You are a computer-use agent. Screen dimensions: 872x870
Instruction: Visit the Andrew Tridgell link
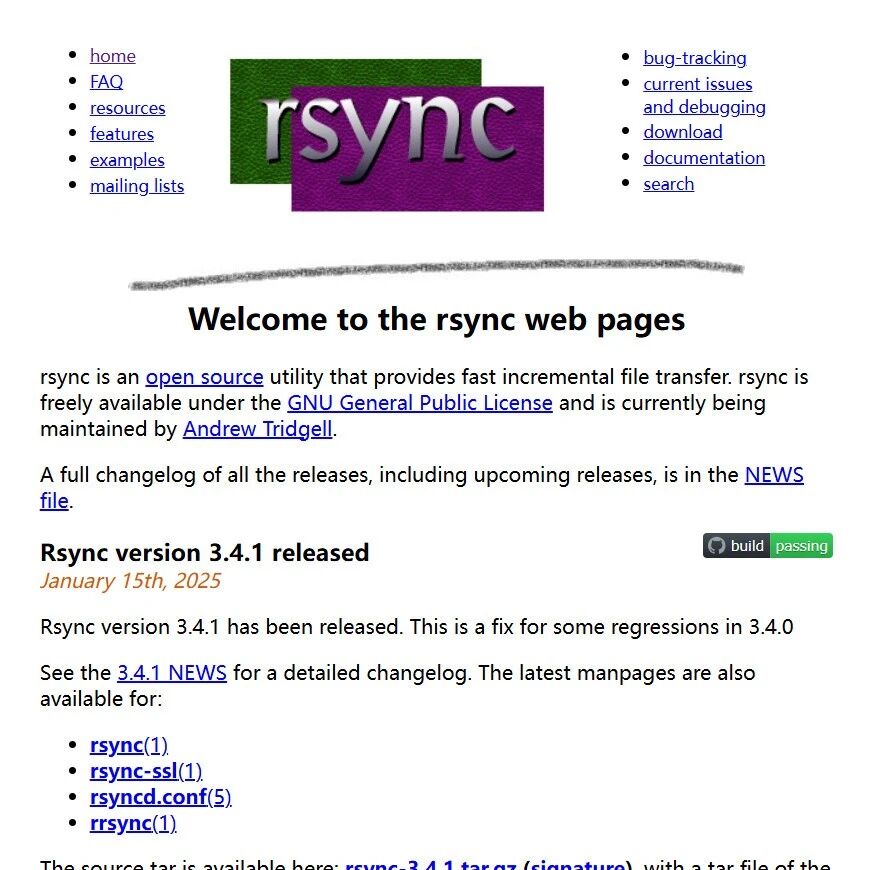257,429
